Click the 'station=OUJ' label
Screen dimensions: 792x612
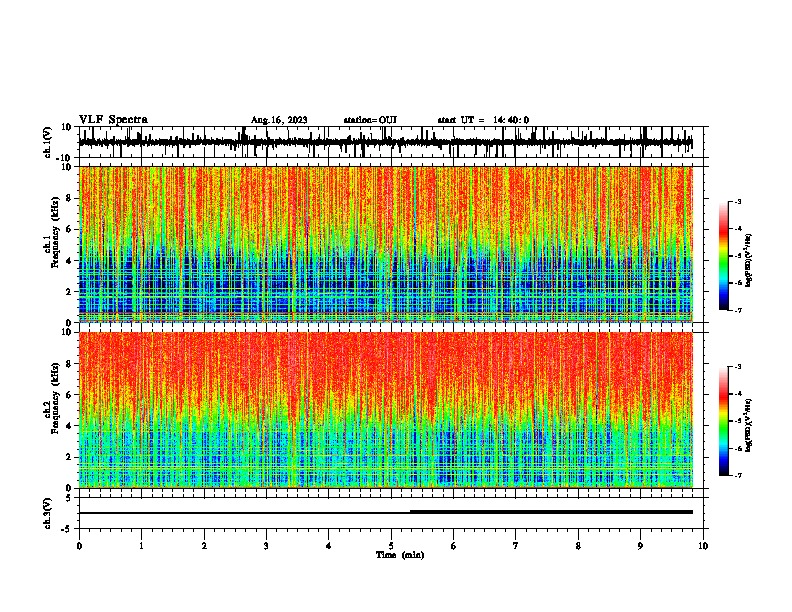coord(370,120)
